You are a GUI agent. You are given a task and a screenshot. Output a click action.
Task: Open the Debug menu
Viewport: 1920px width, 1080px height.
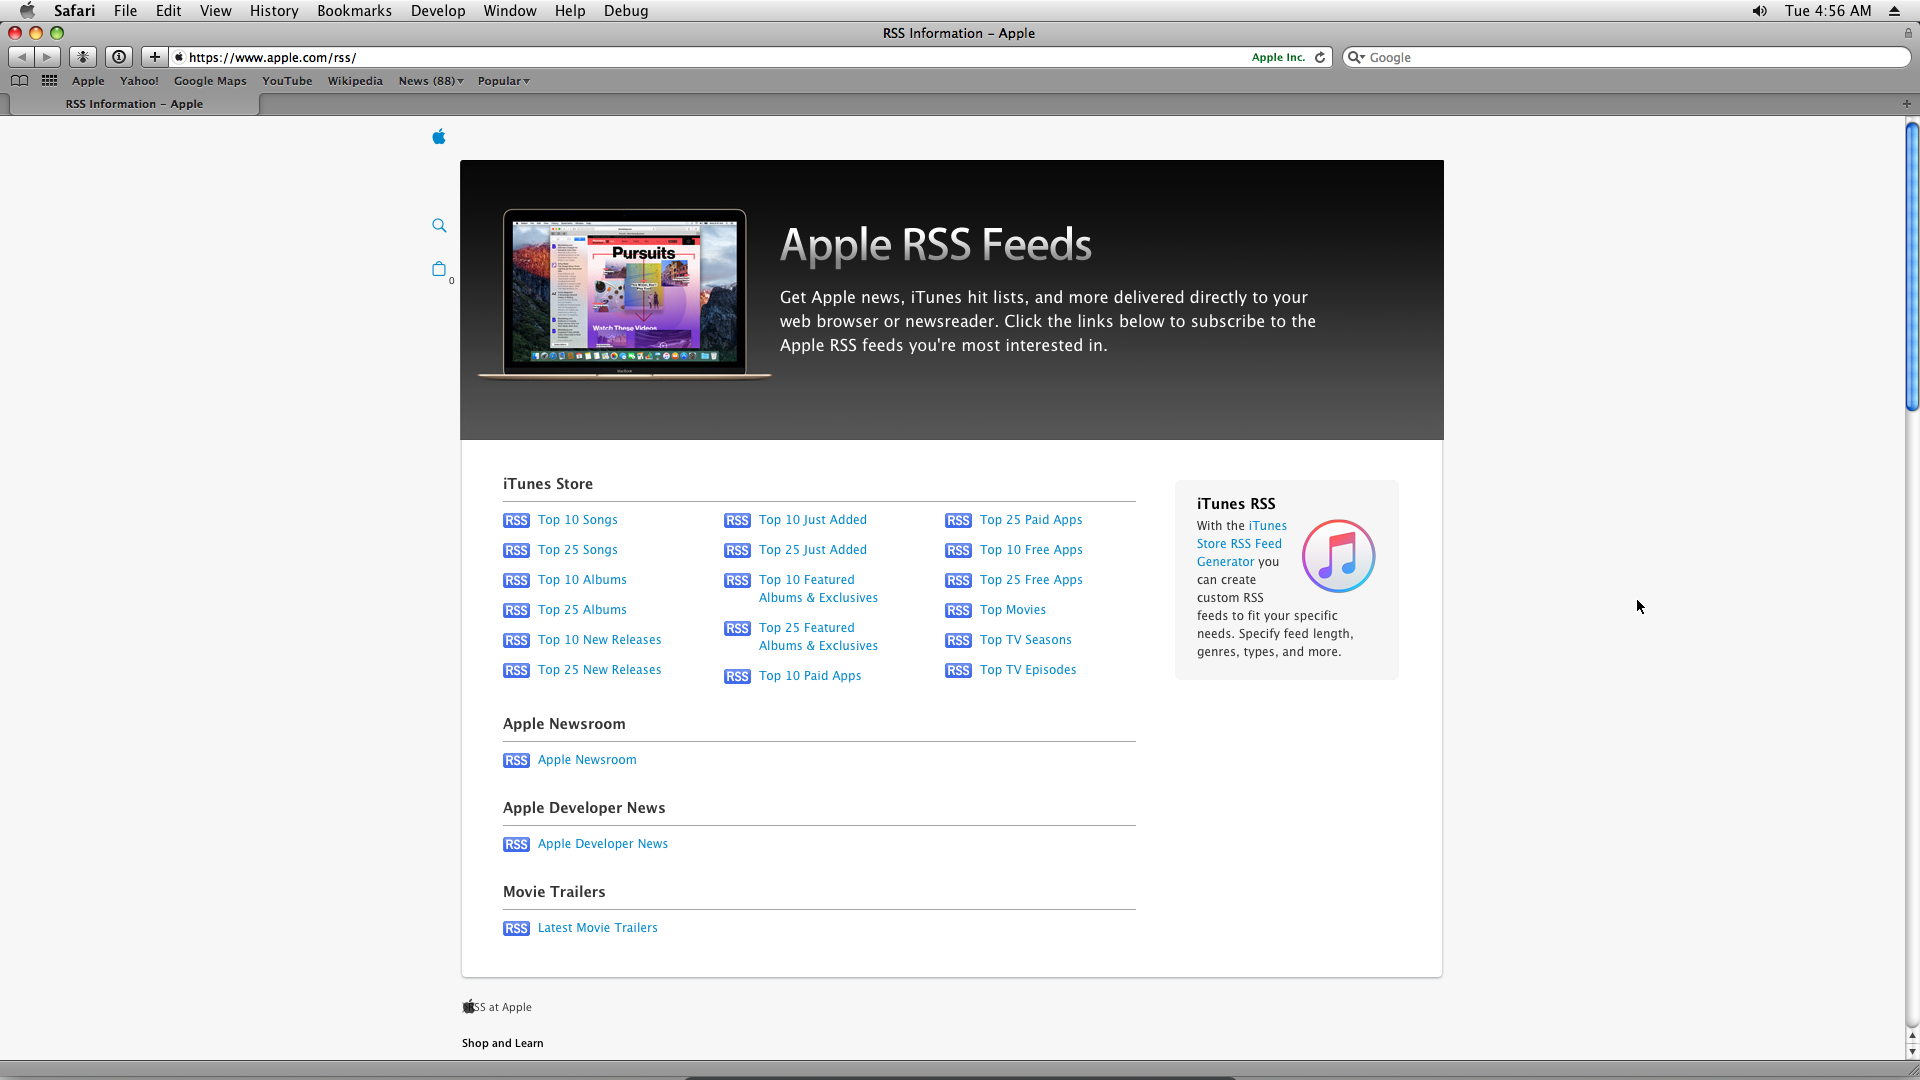coord(626,11)
